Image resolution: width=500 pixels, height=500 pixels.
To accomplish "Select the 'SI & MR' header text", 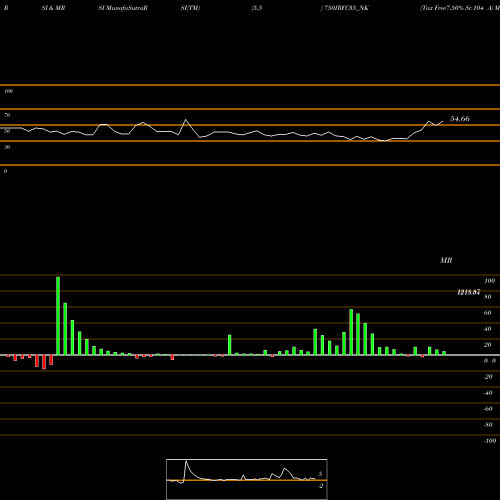I will (53, 8).
